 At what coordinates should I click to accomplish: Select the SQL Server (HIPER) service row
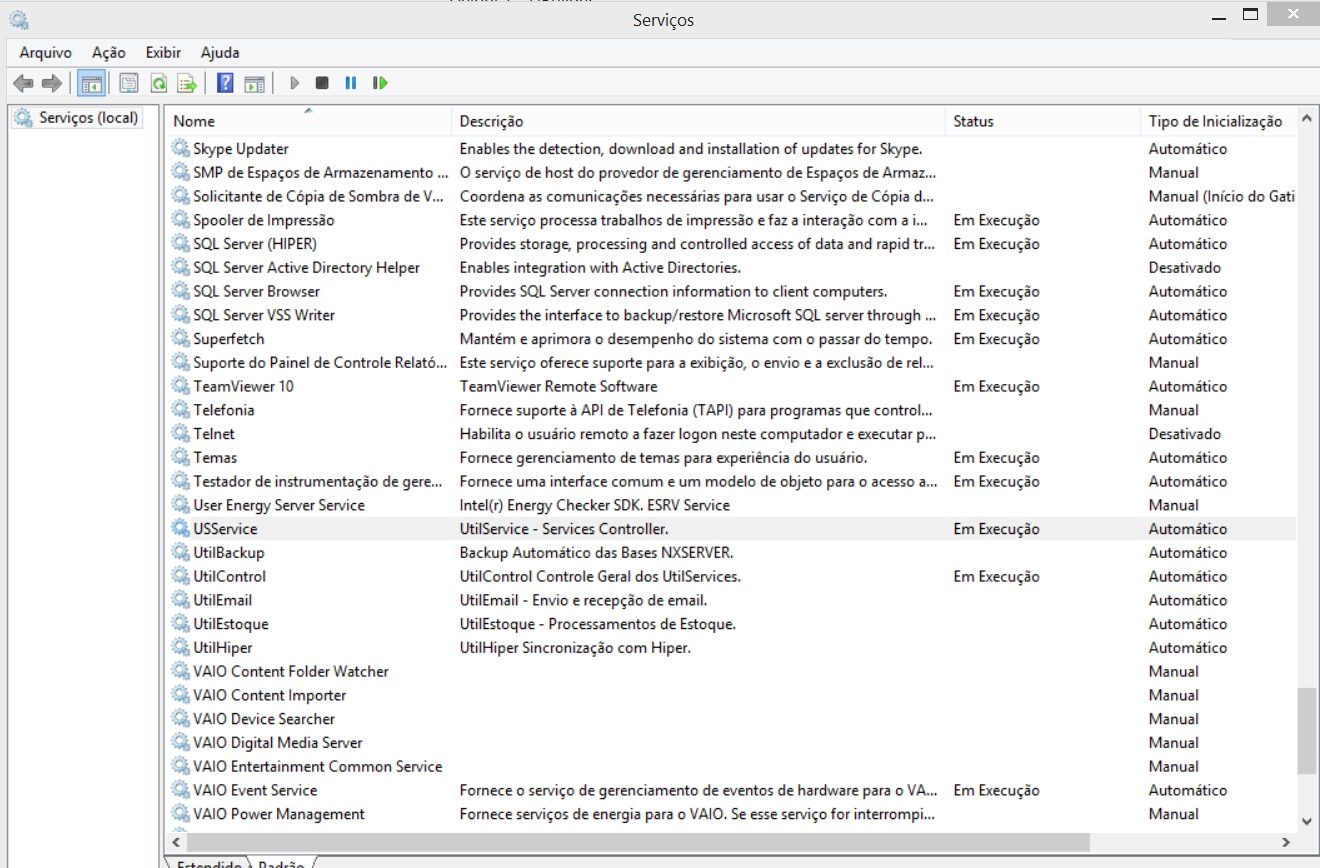tap(731, 244)
